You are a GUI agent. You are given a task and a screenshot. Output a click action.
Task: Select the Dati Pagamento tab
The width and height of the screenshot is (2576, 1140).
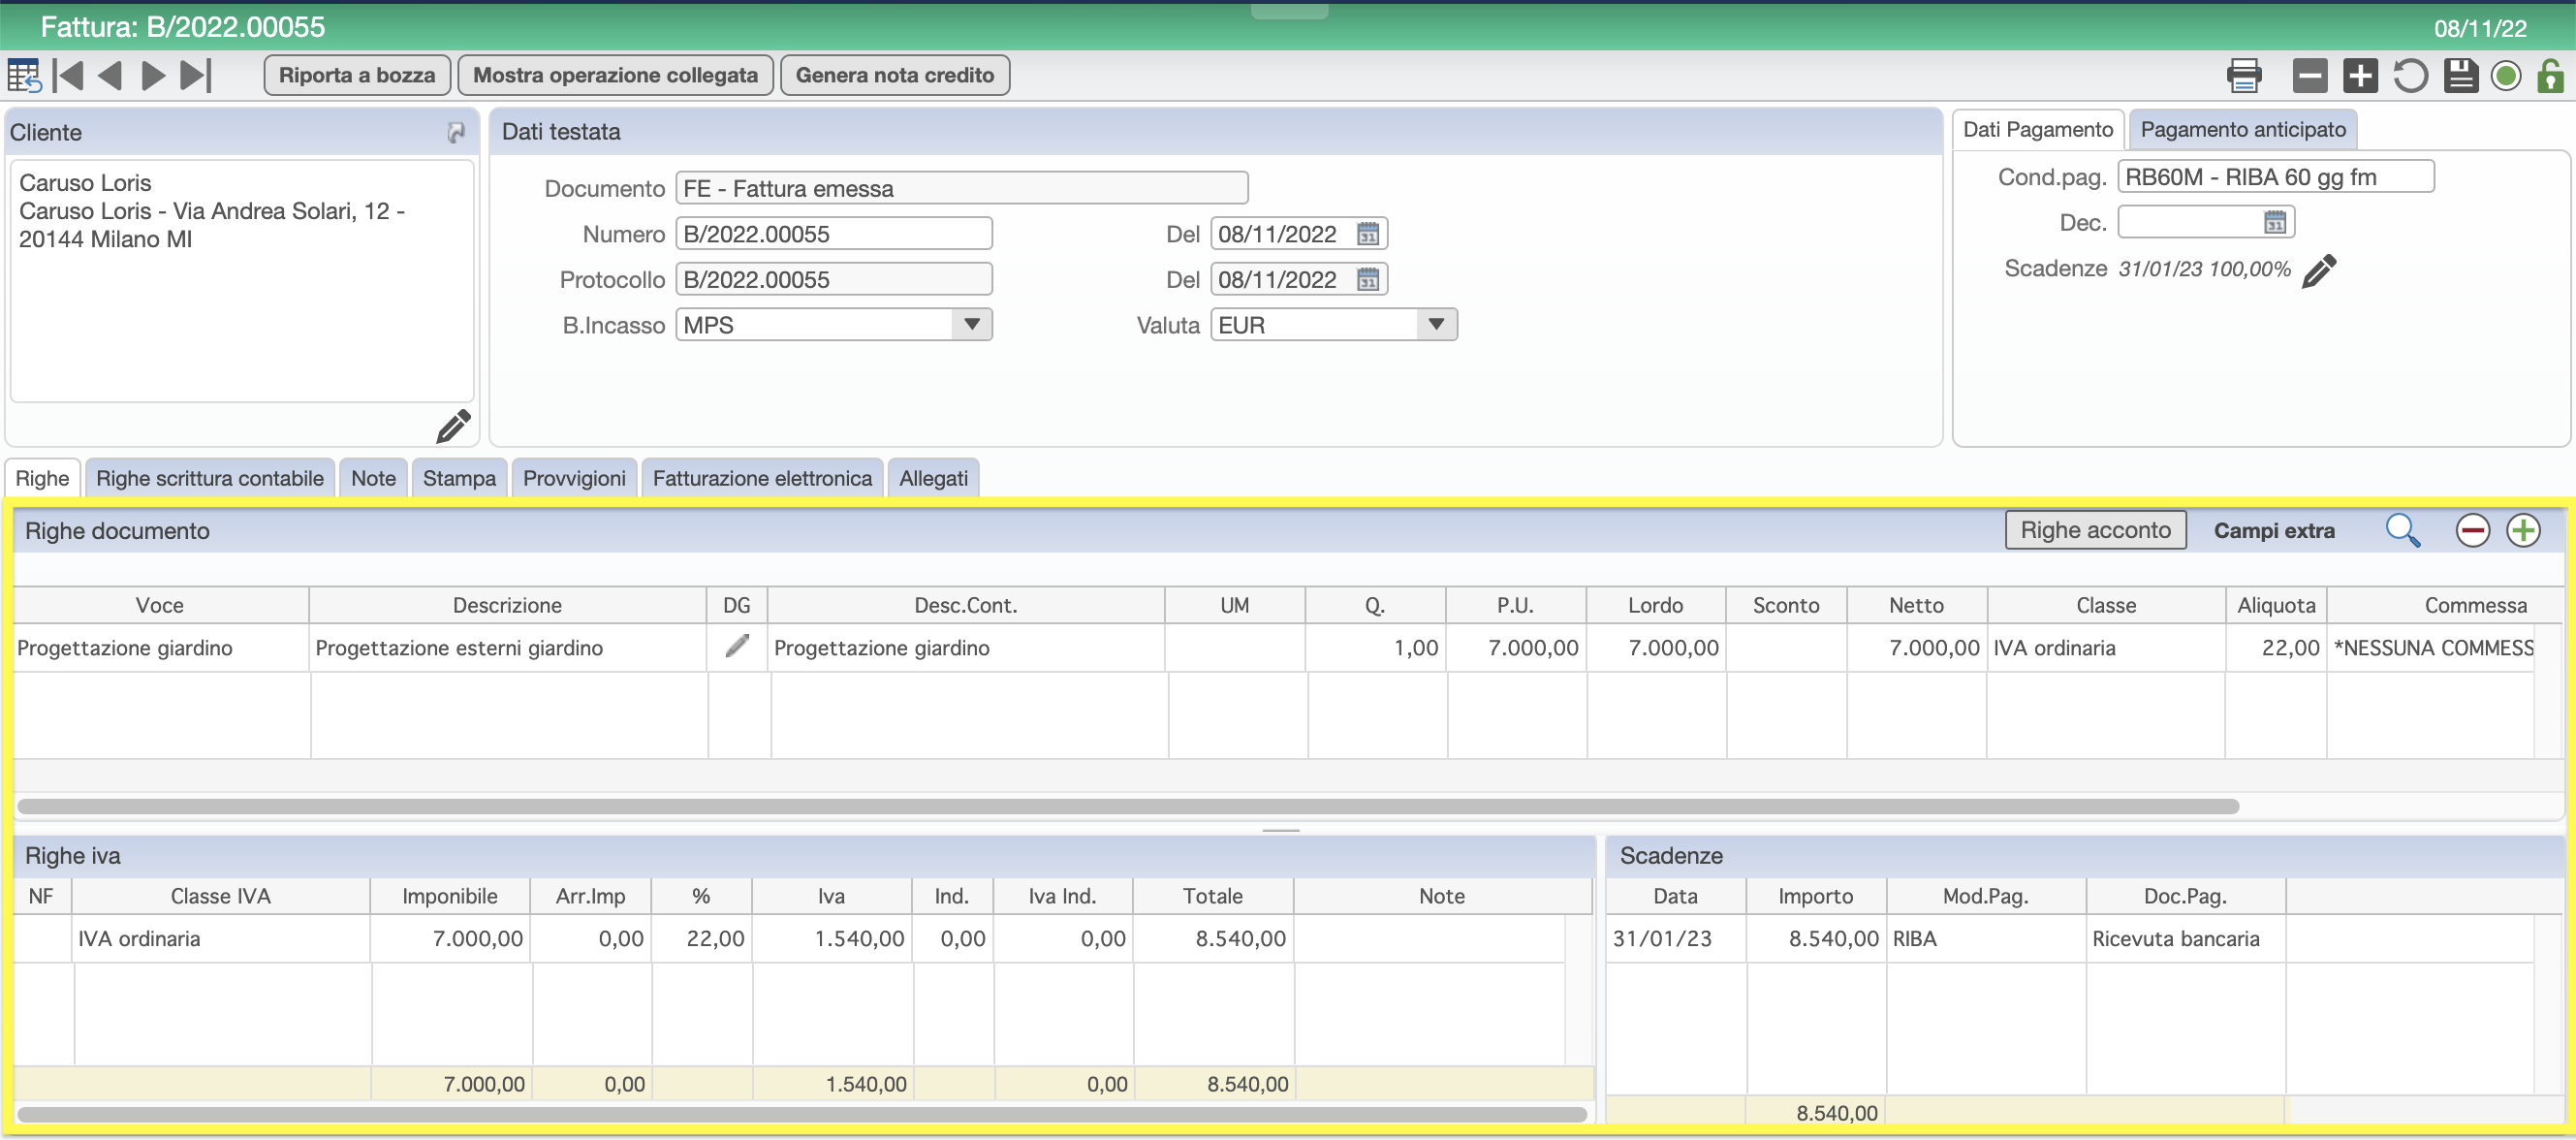(x=2037, y=130)
